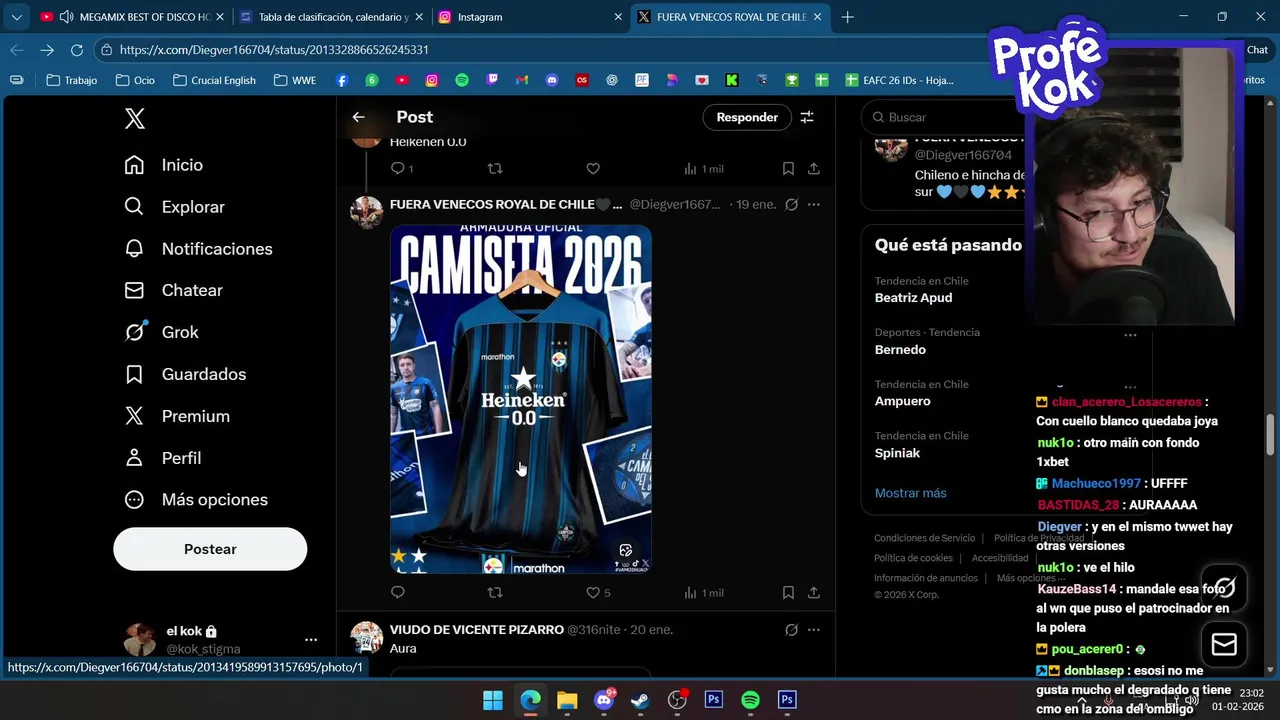1280x720 pixels.
Task: Open more menu on FUERA VENECOS post
Action: click(x=814, y=204)
